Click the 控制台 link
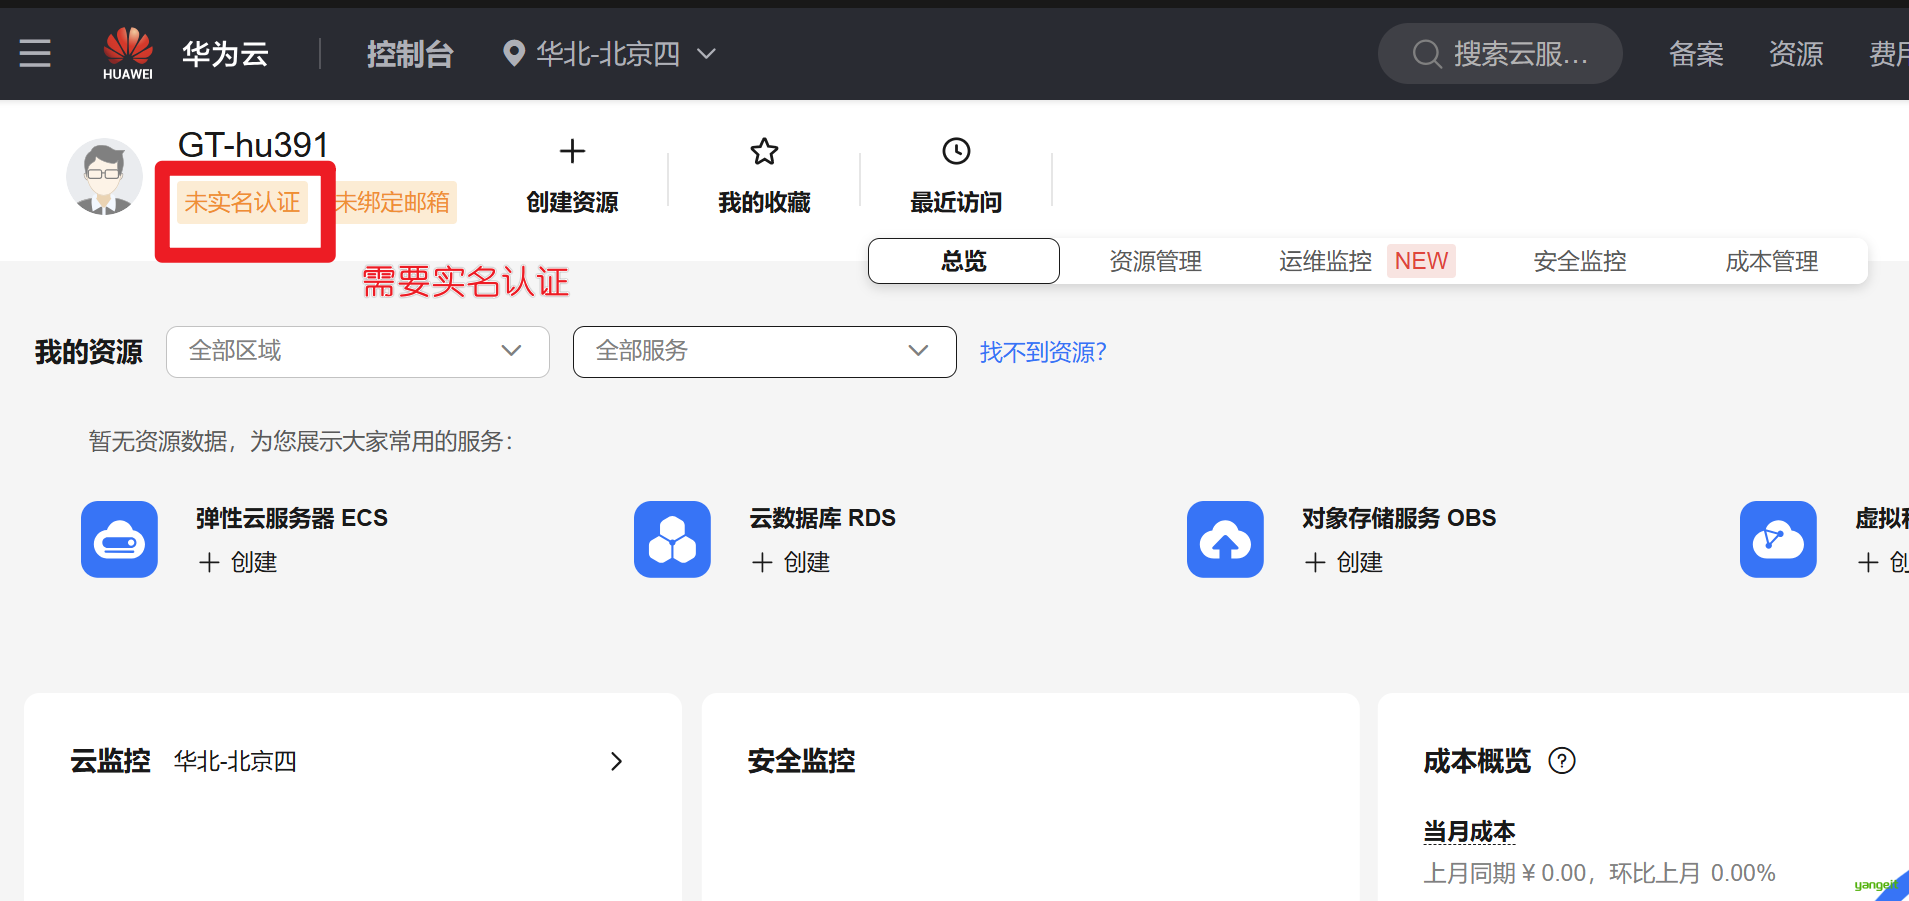The height and width of the screenshot is (901, 1909). (410, 53)
